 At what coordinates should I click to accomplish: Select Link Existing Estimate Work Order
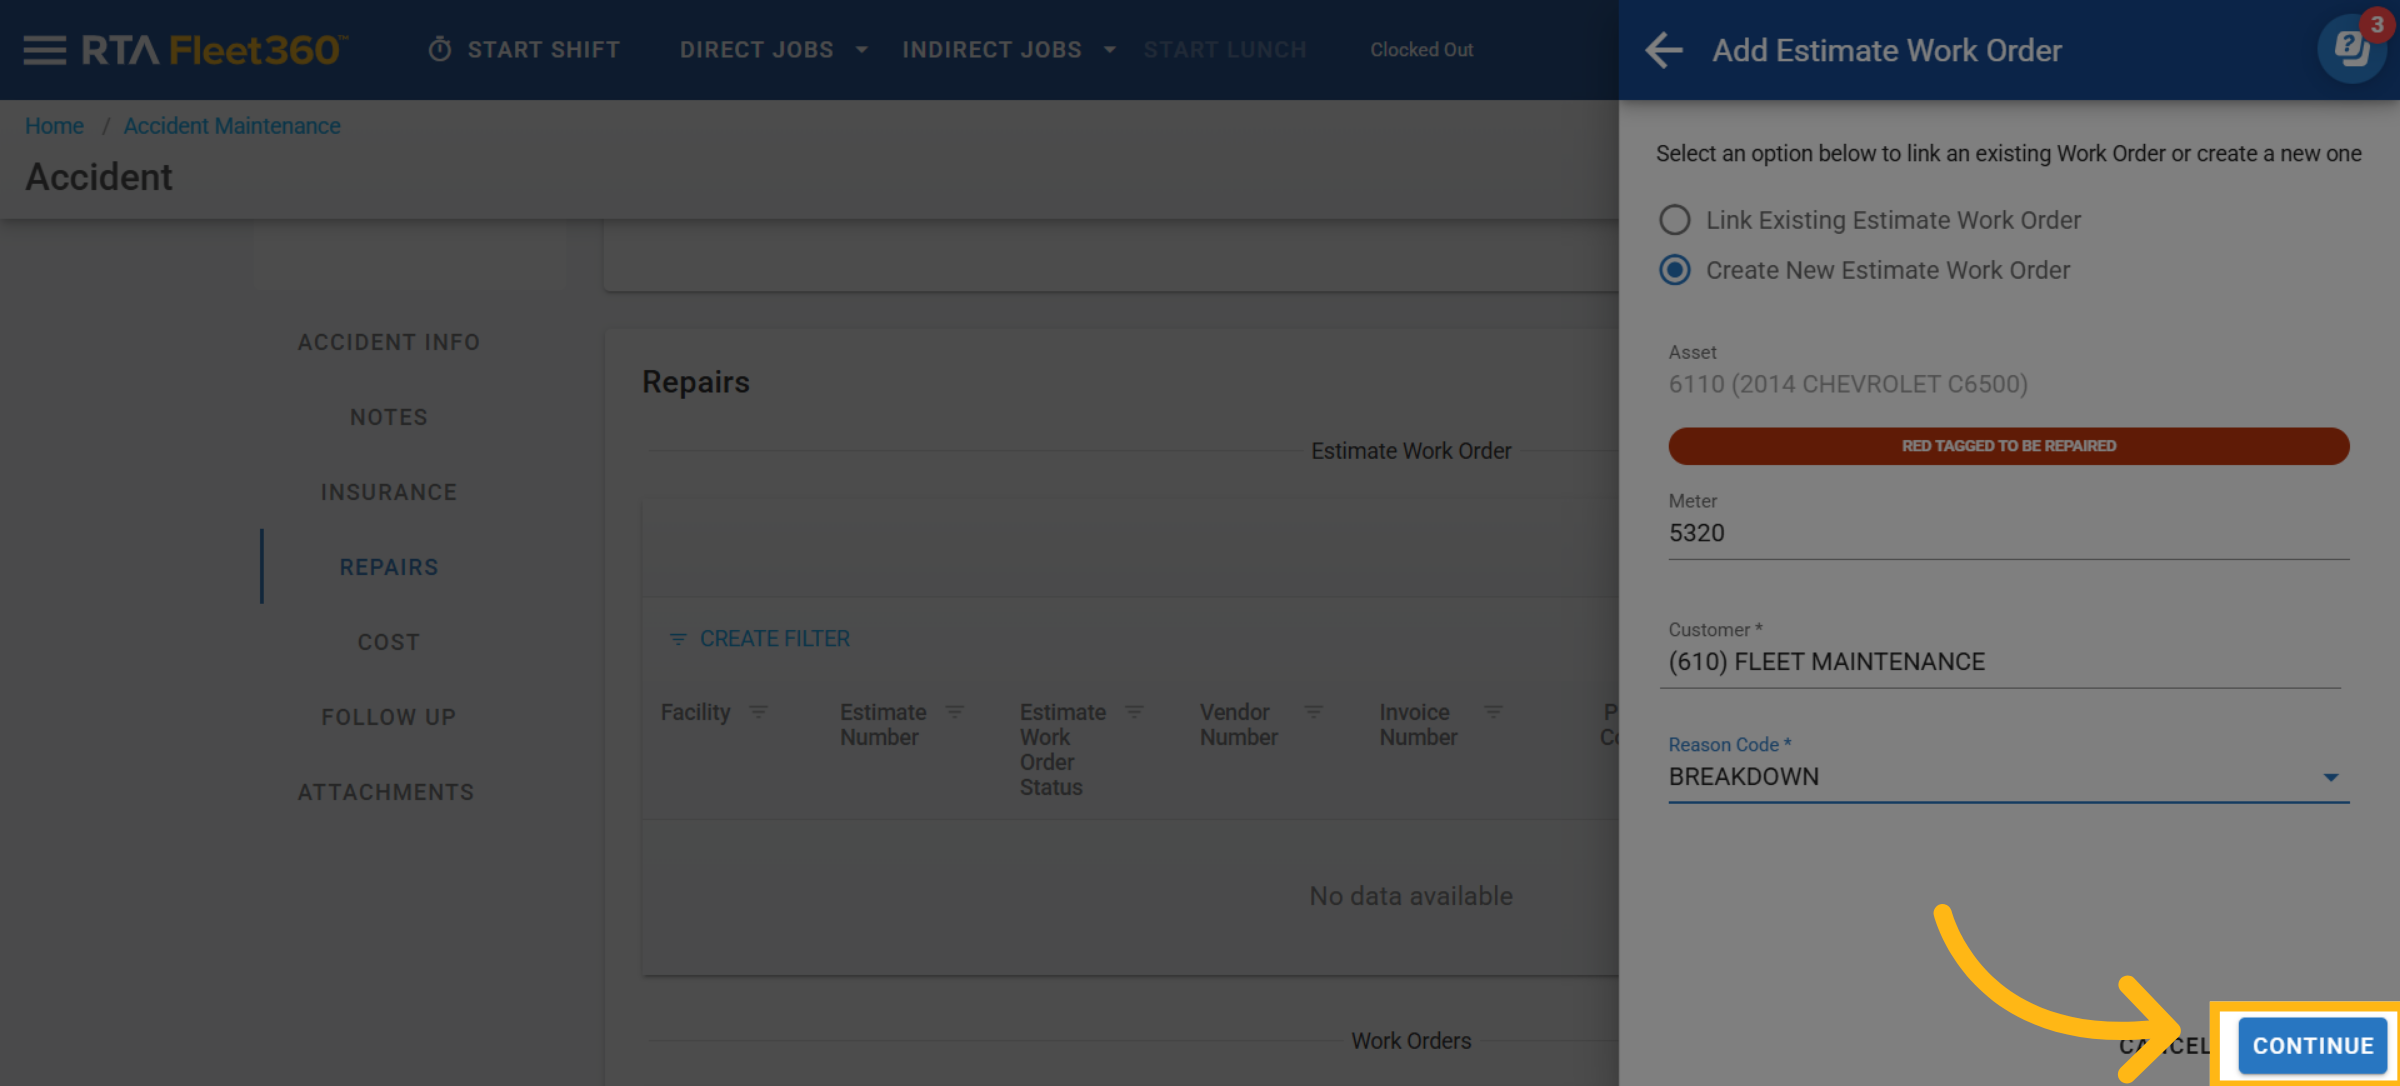coord(1675,220)
